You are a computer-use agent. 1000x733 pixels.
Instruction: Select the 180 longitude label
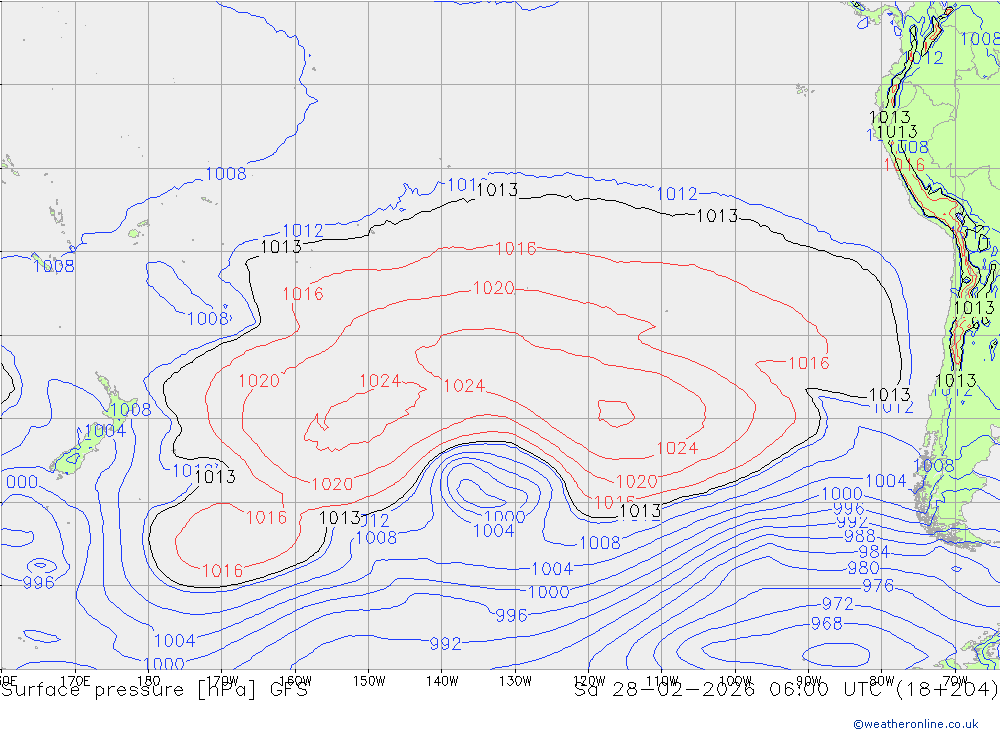149,681
